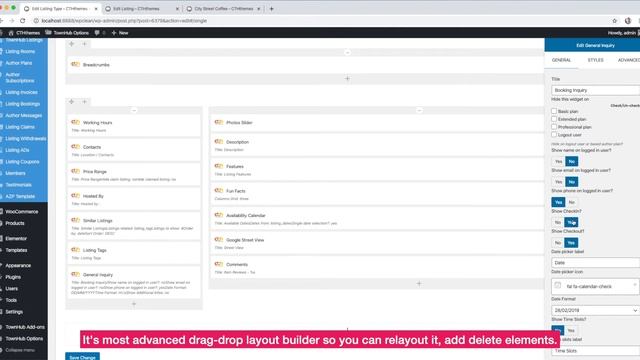640x360 pixels.
Task: Check the Professional plan checkbox
Action: (x=554, y=127)
